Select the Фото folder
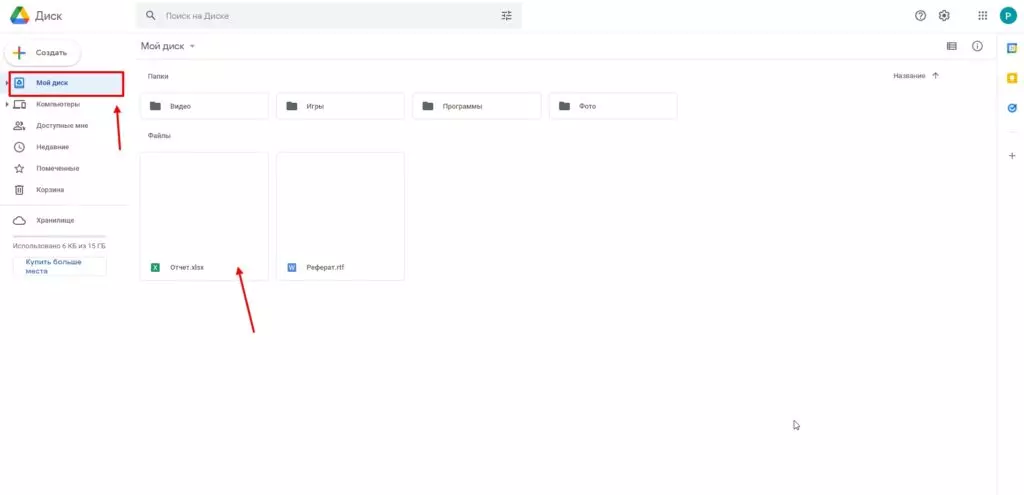The width and height of the screenshot is (1024, 495). (613, 106)
